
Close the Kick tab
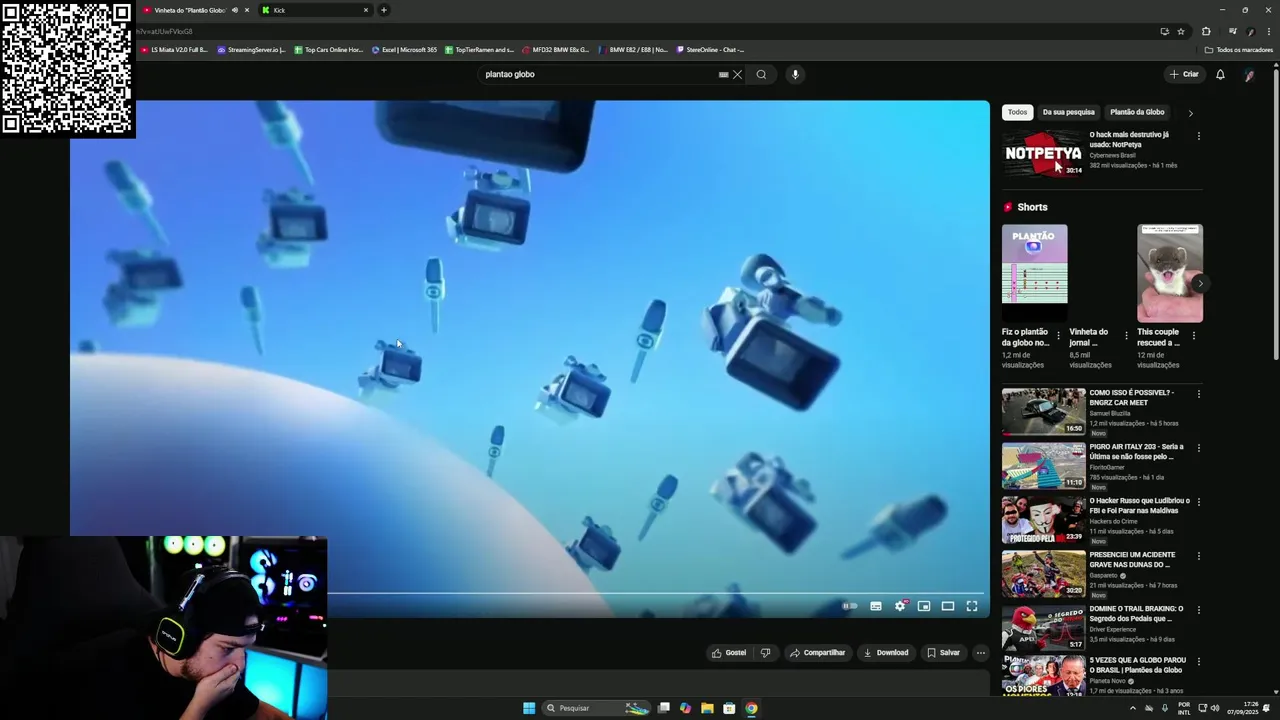pyautogui.click(x=365, y=10)
